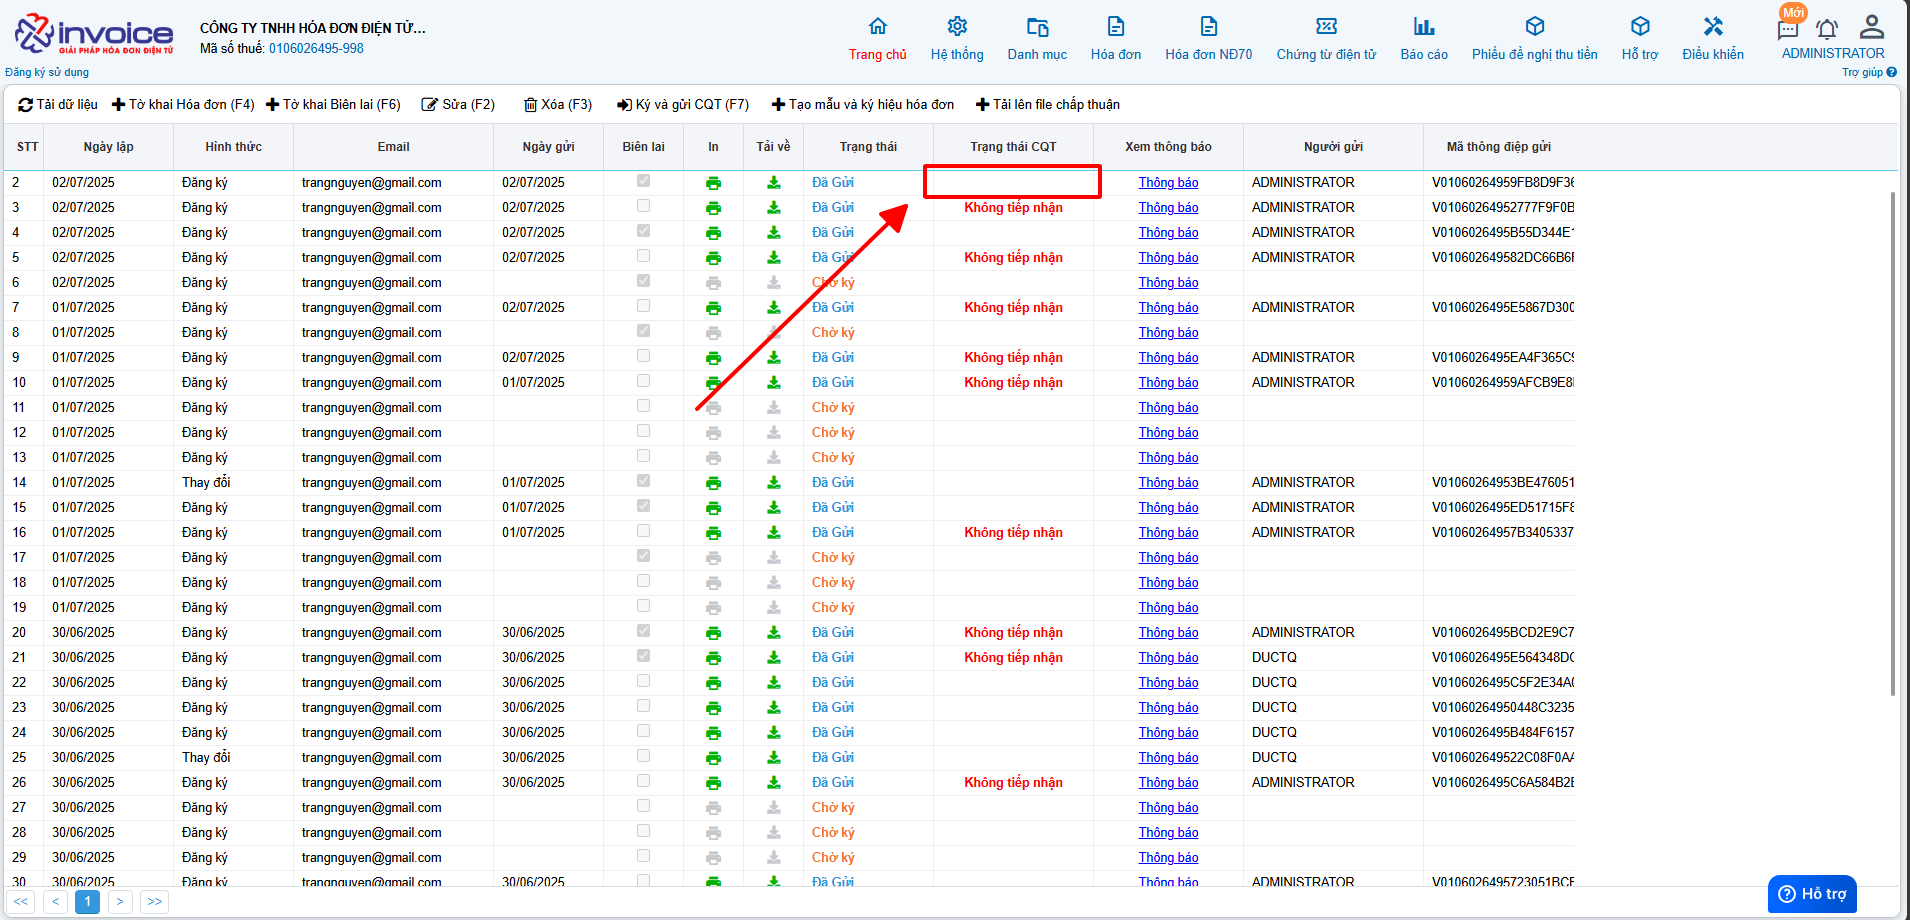Open the new messages chat icon
The width and height of the screenshot is (1910, 920).
pos(1789,28)
